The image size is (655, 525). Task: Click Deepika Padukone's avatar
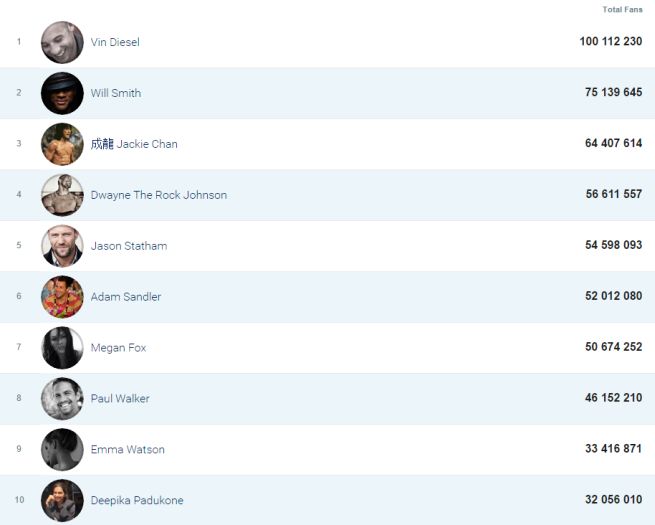pos(62,500)
